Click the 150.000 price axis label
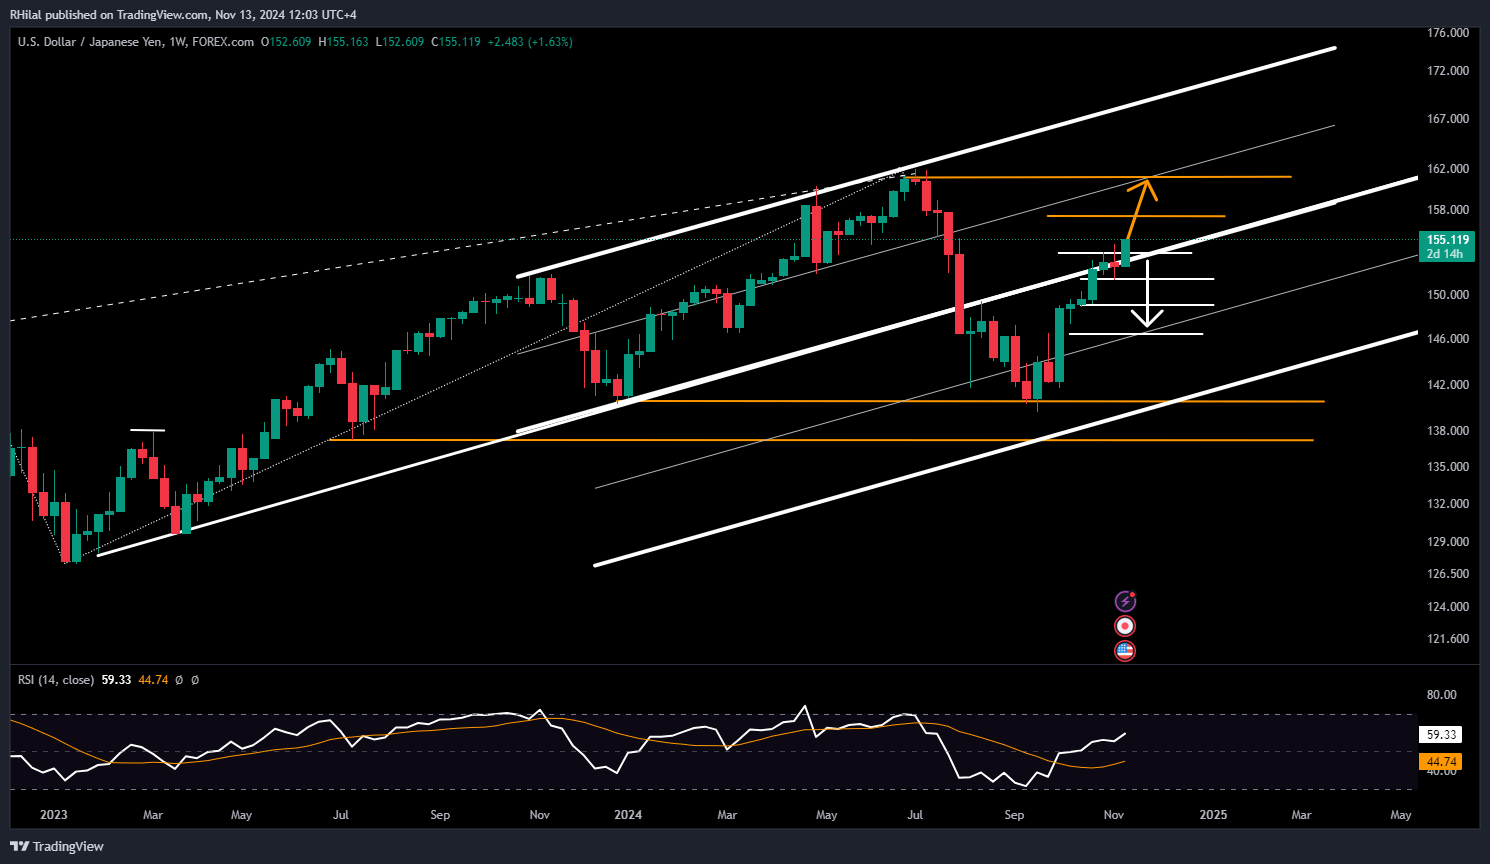 [1447, 295]
